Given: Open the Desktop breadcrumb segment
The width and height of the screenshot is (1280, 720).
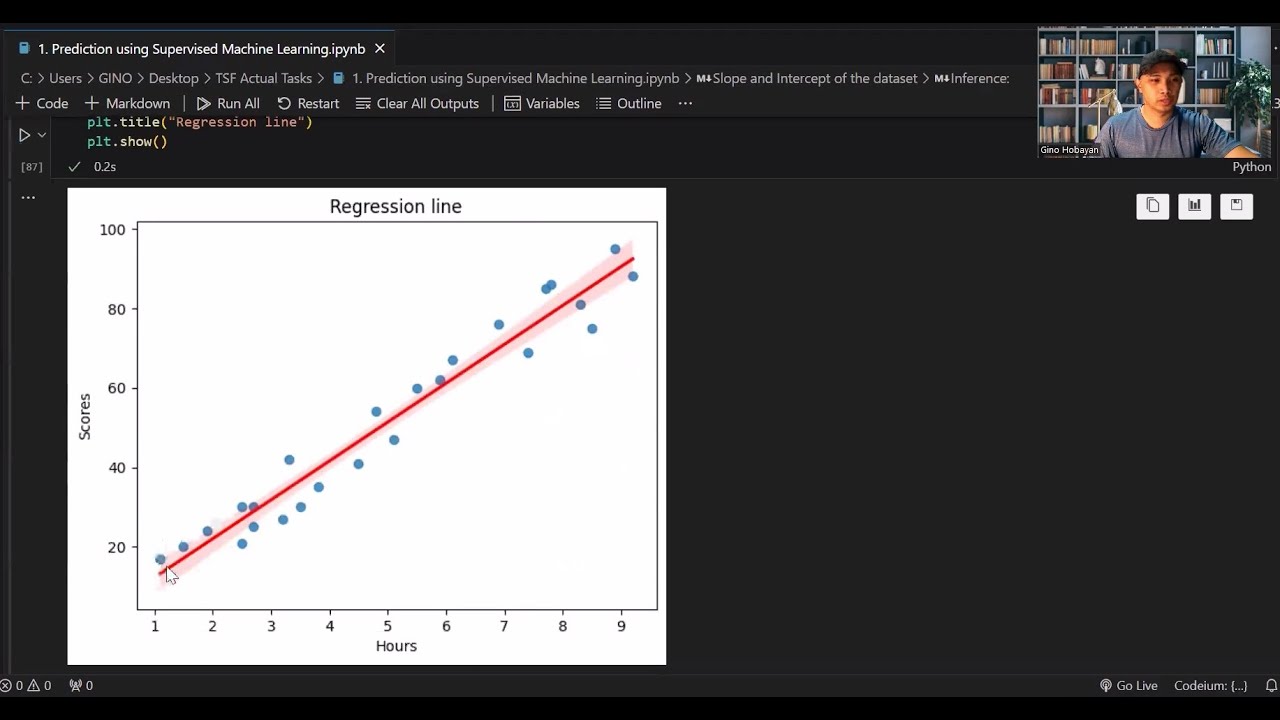Looking at the screenshot, I should (174, 78).
